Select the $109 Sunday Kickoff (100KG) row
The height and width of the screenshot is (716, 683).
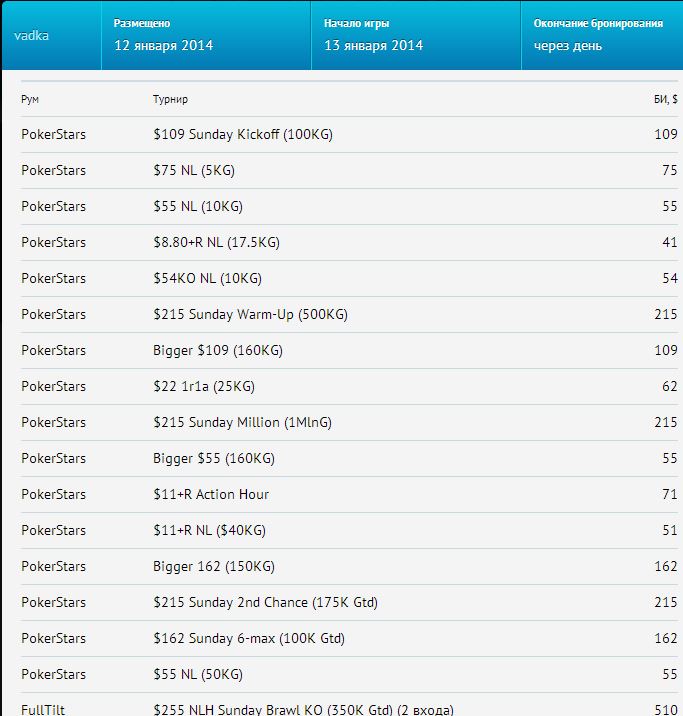click(x=349, y=134)
